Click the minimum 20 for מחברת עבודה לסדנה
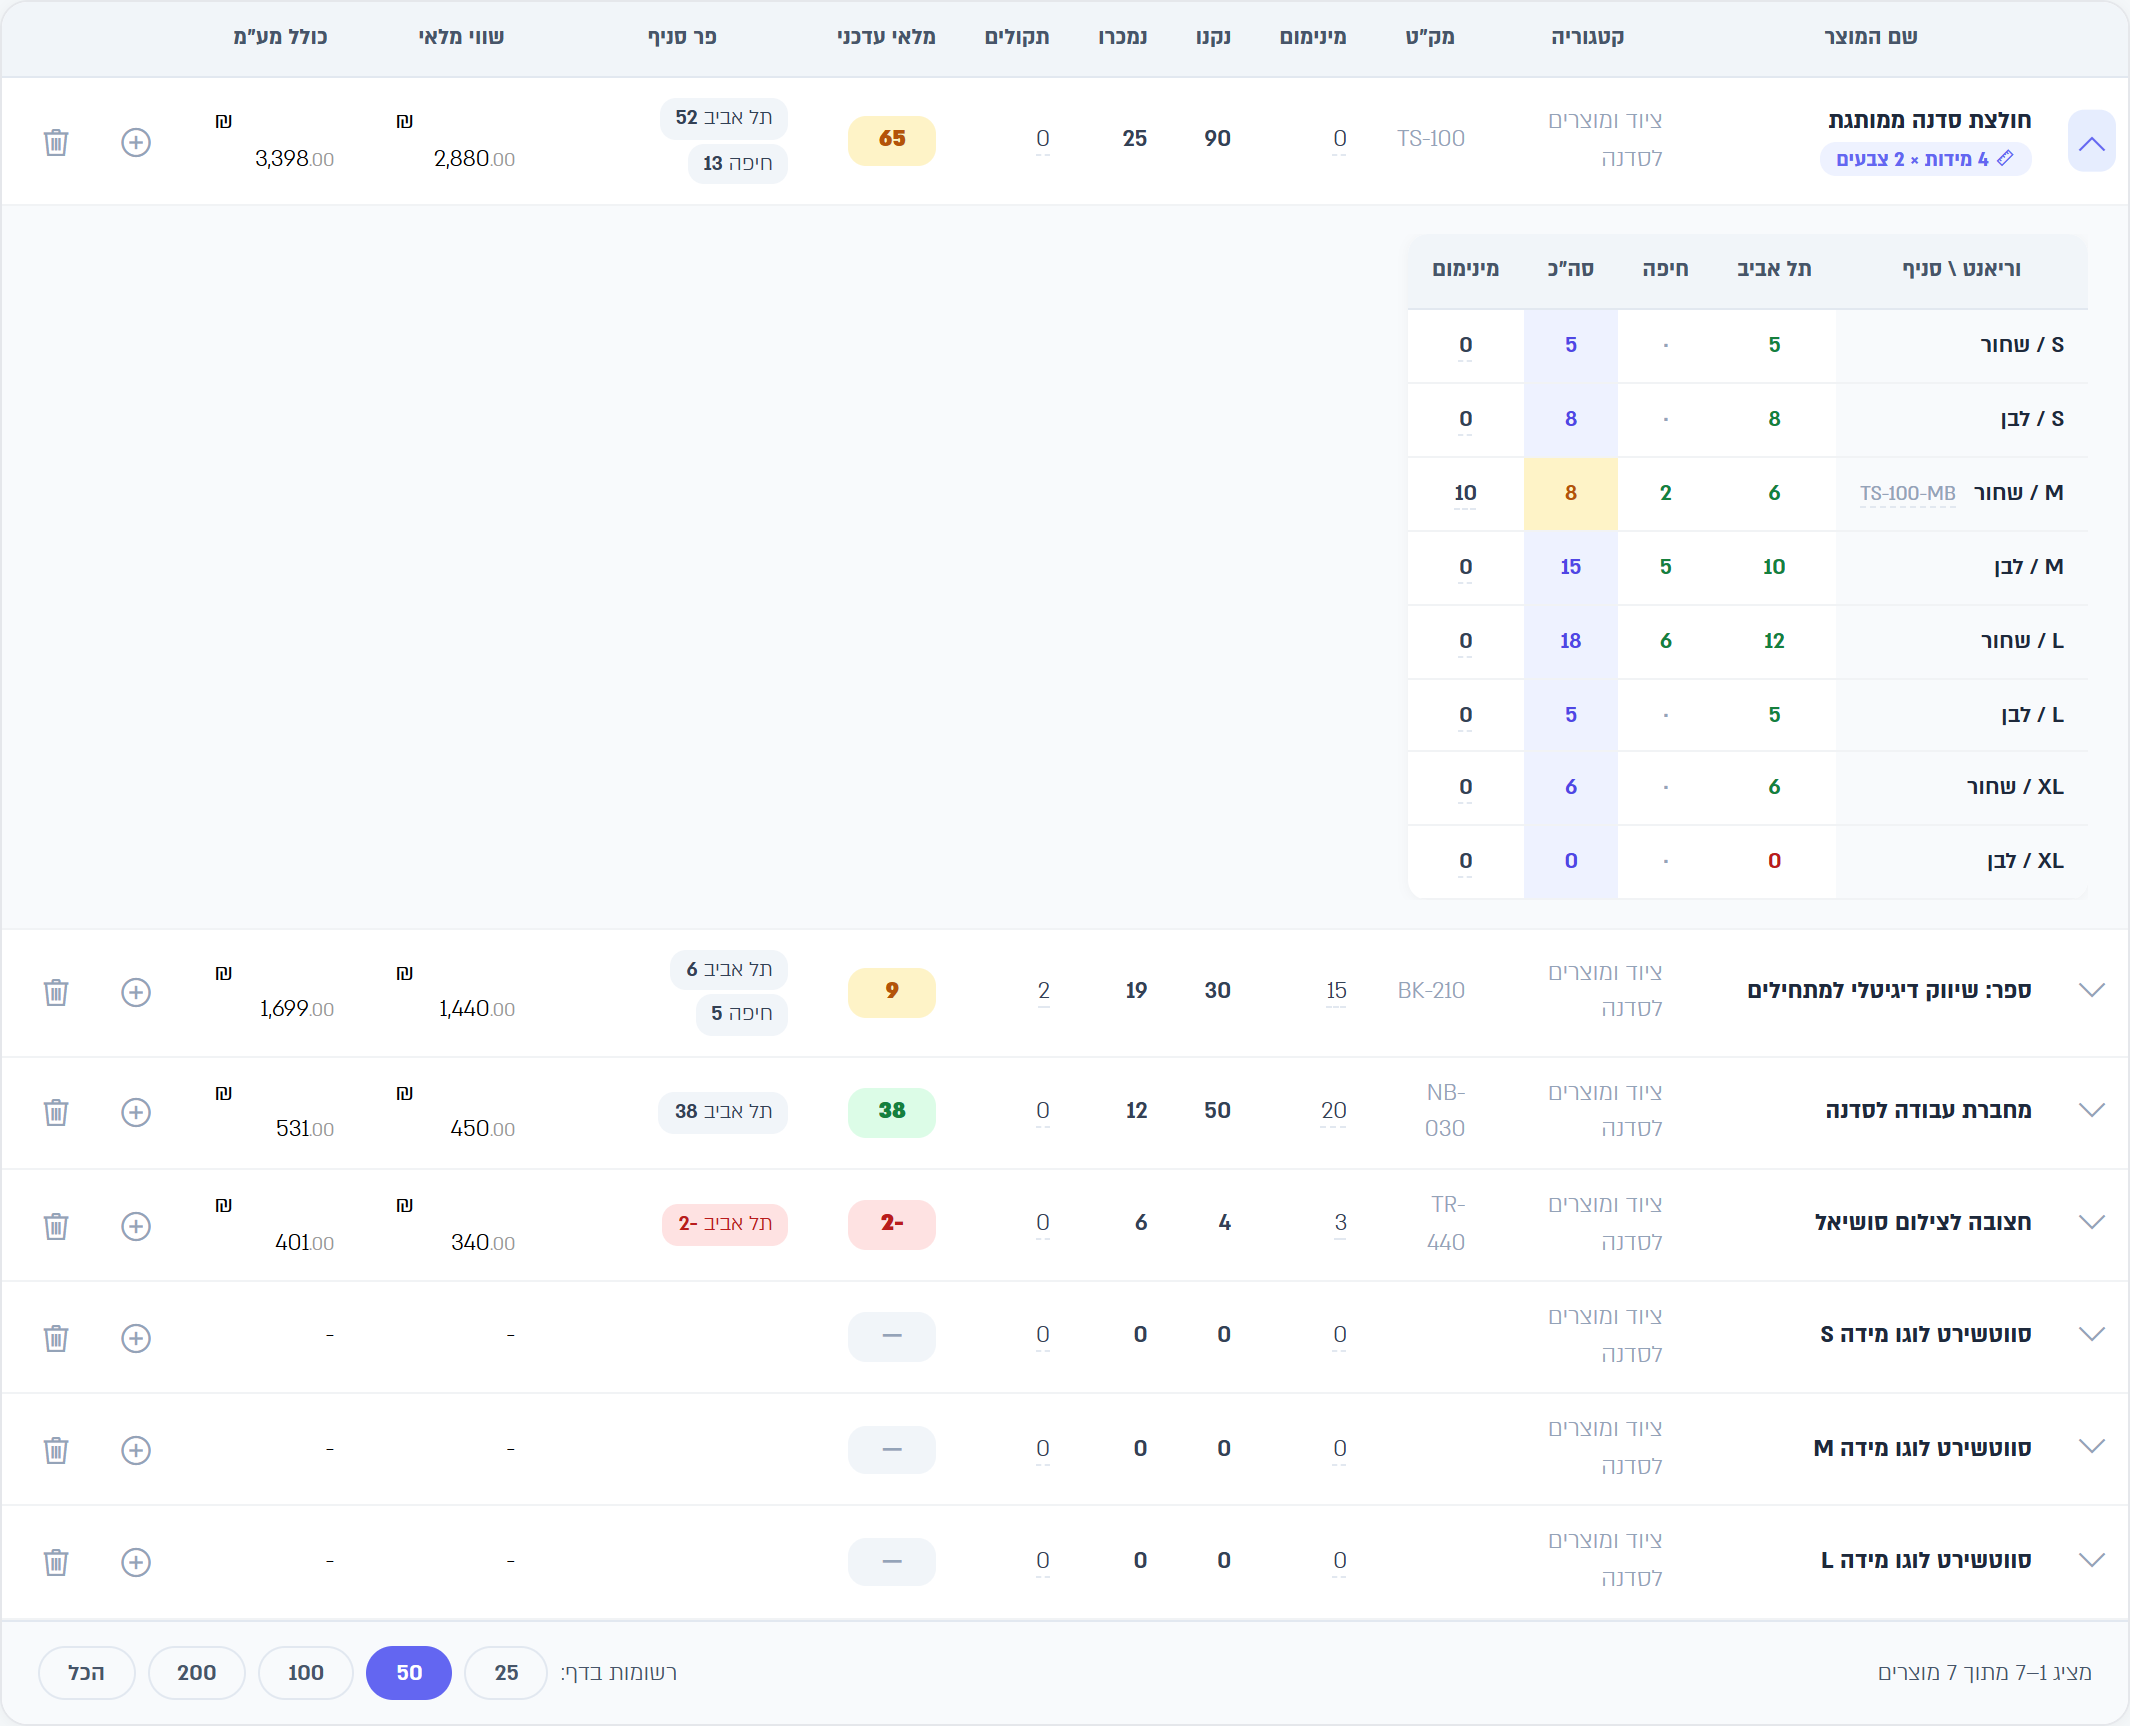 click(x=1333, y=1110)
